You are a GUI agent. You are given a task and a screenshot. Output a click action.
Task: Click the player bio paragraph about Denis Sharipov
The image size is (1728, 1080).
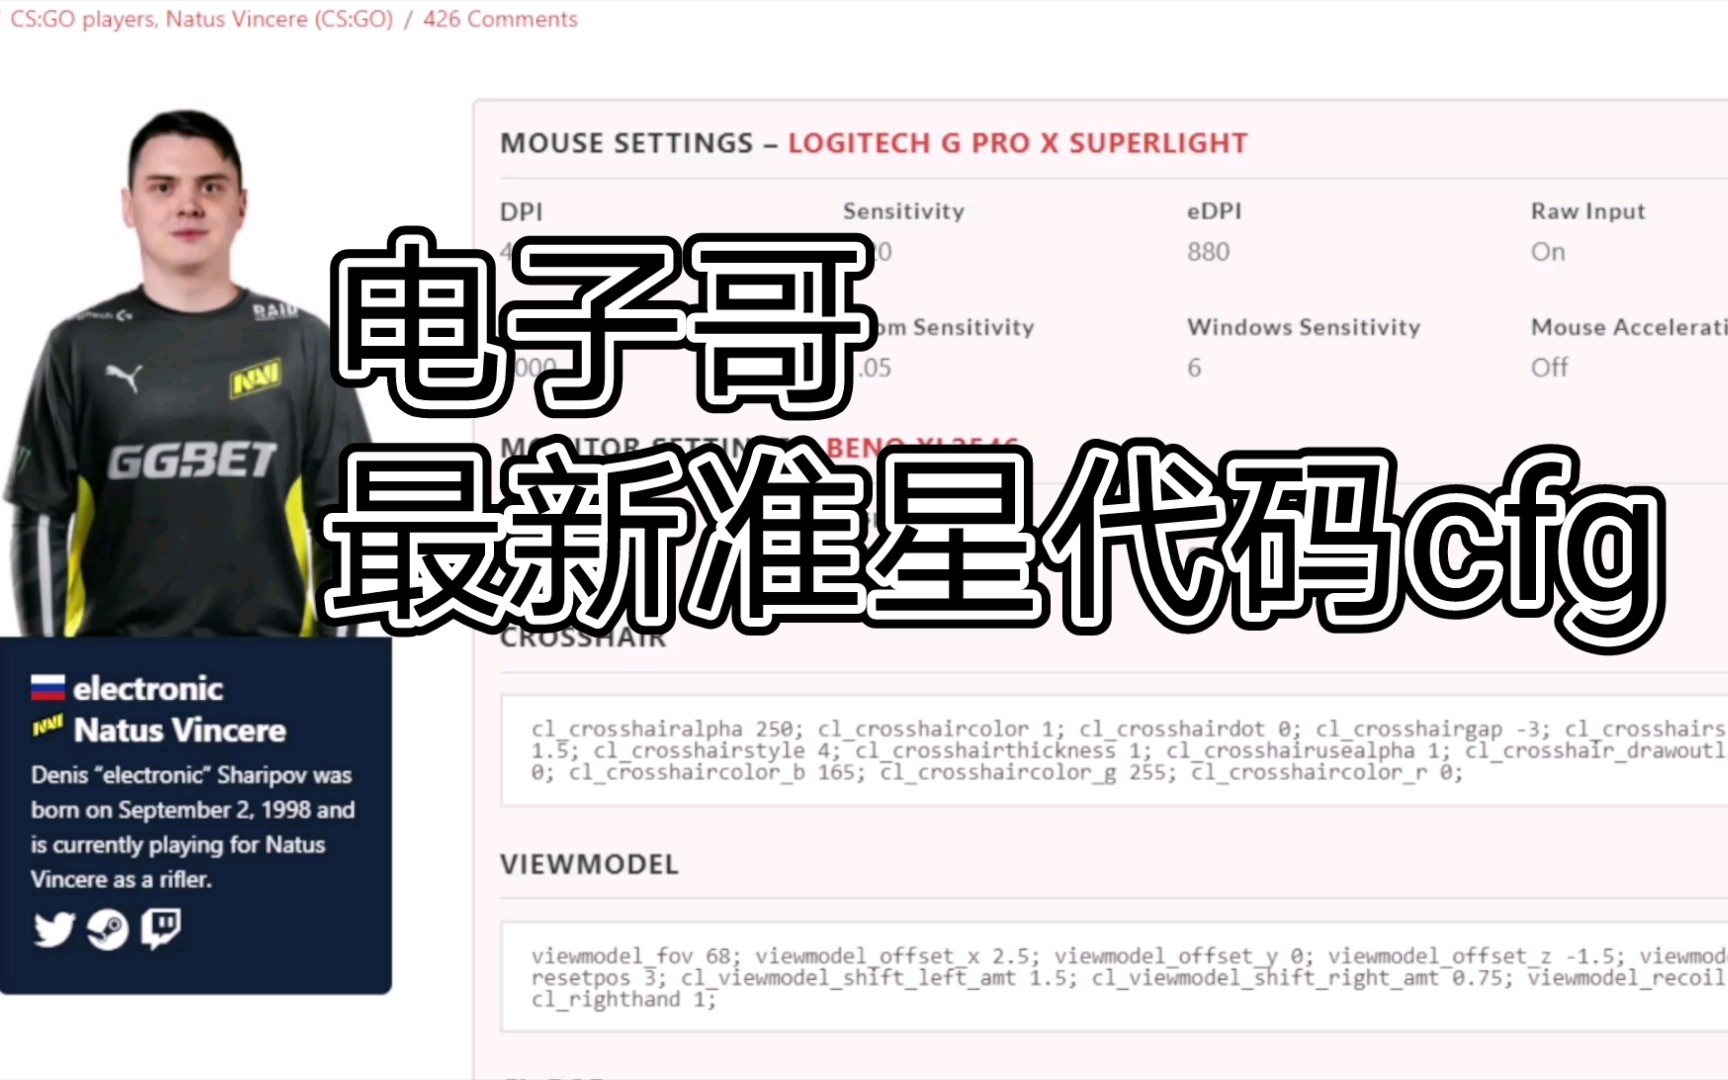coord(192,827)
